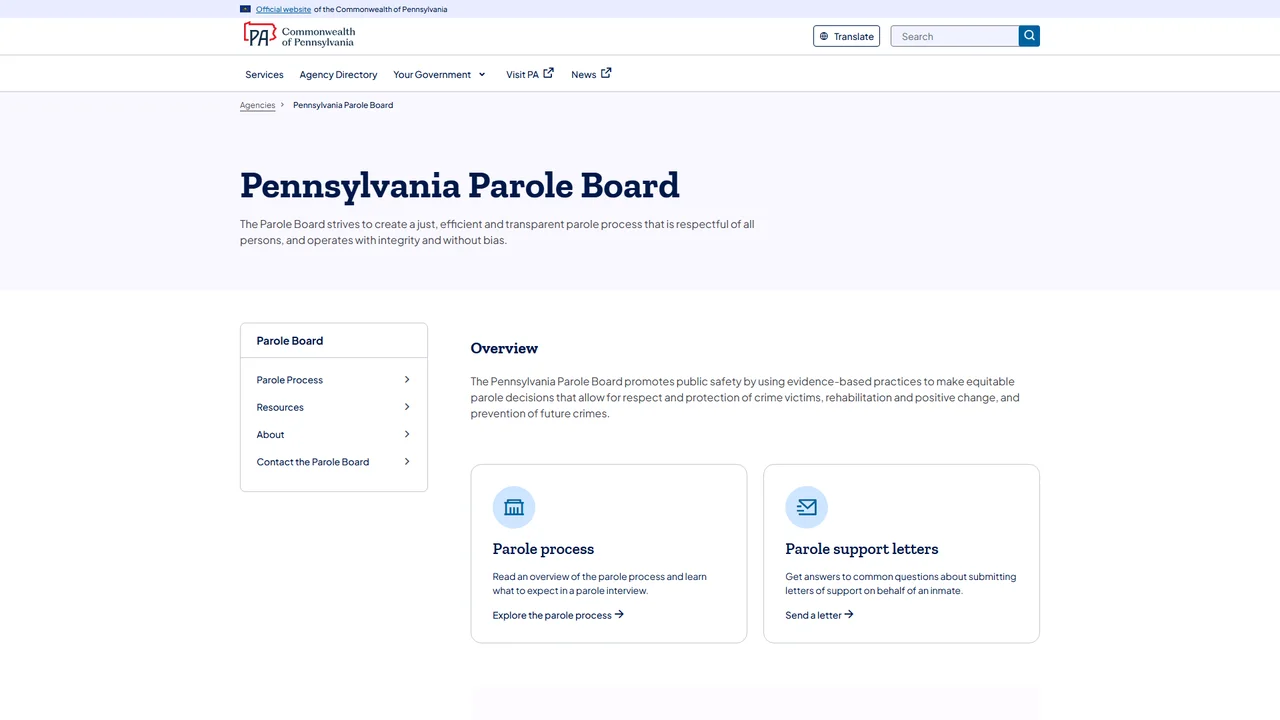Open the Services menu item
The width and height of the screenshot is (1280, 720).
pyautogui.click(x=264, y=74)
